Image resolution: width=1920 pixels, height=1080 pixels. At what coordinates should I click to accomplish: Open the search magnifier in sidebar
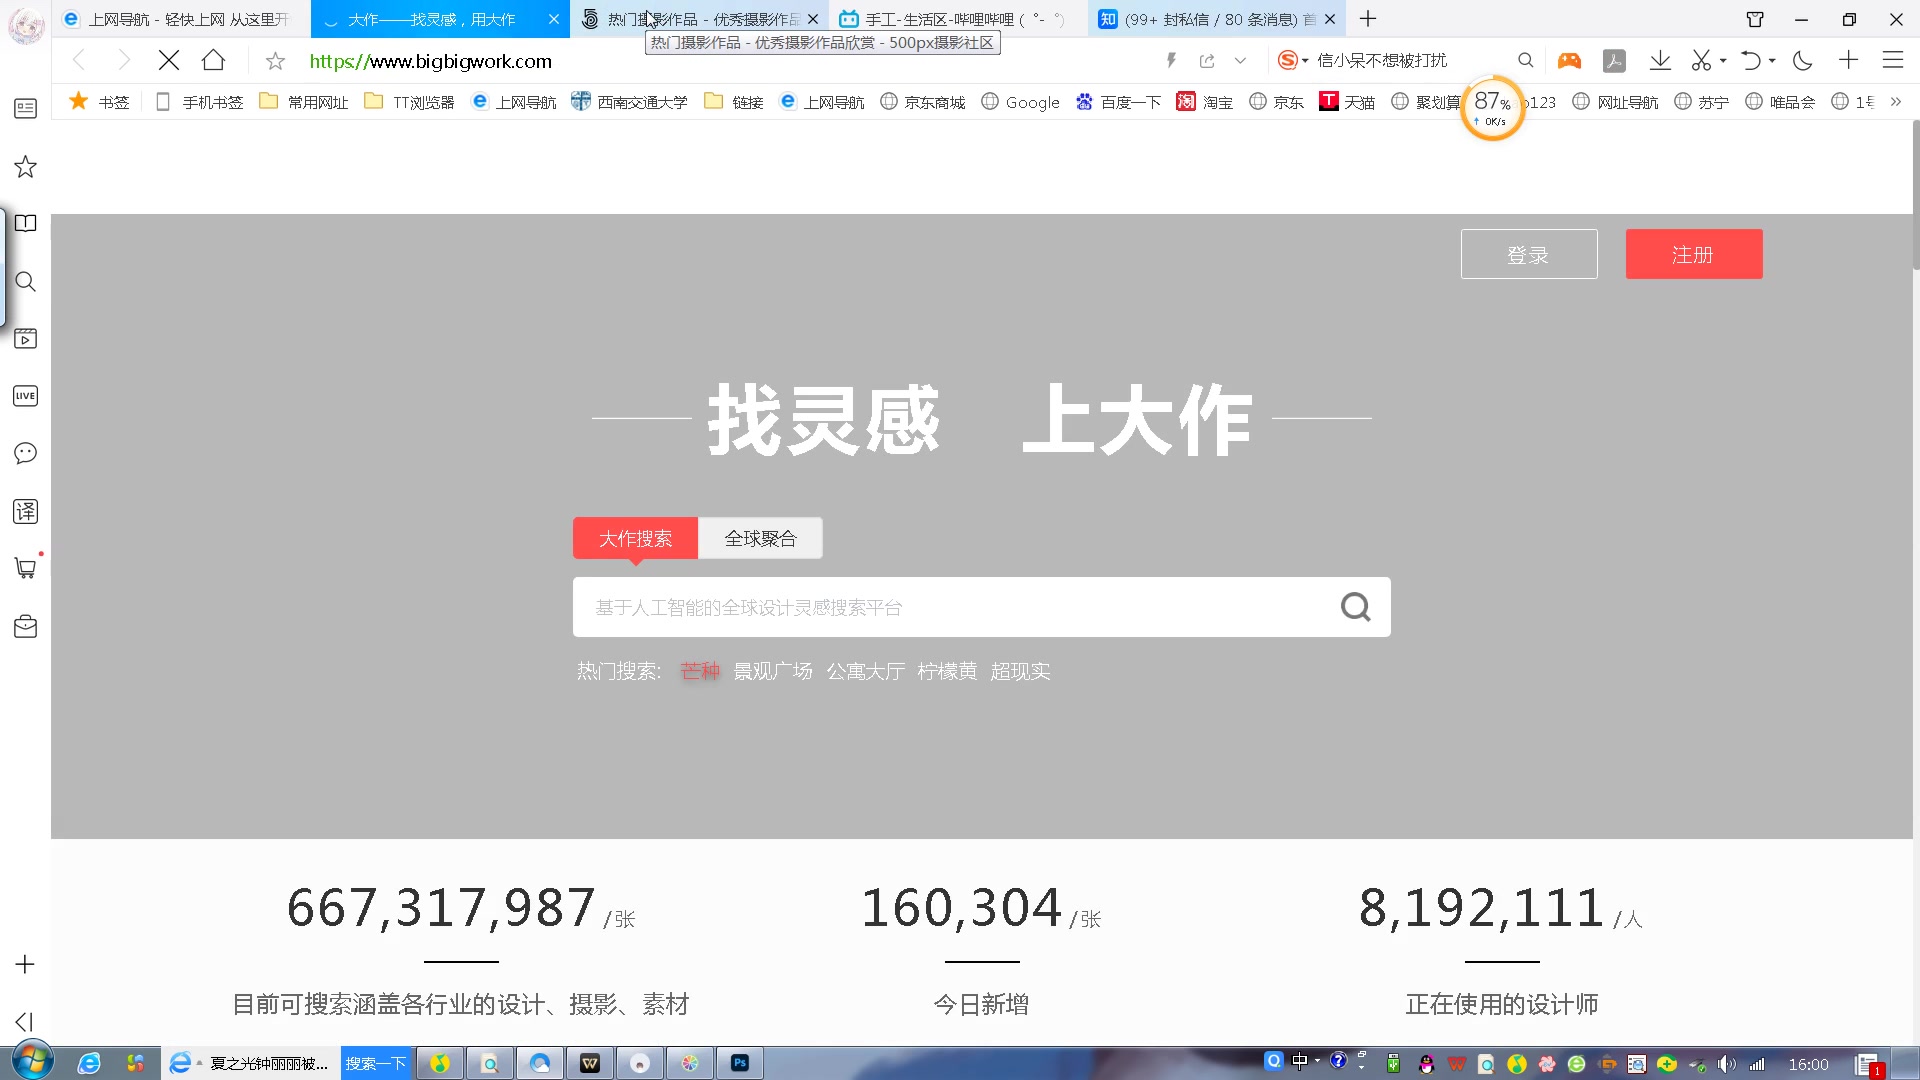click(25, 281)
